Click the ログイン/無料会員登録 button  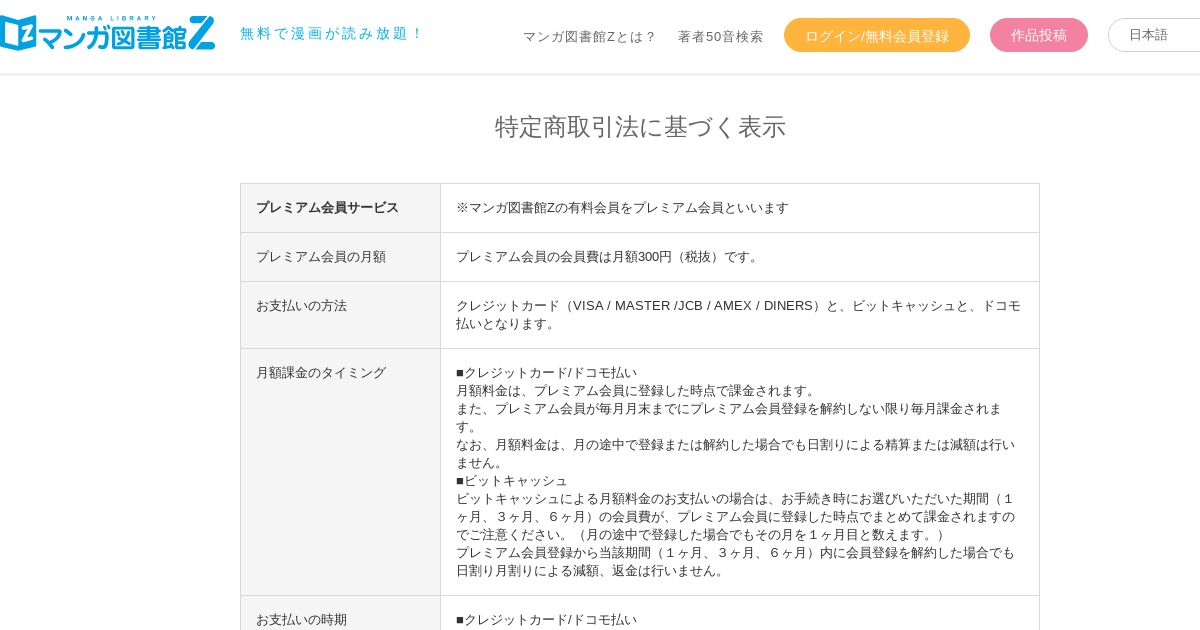coord(877,35)
